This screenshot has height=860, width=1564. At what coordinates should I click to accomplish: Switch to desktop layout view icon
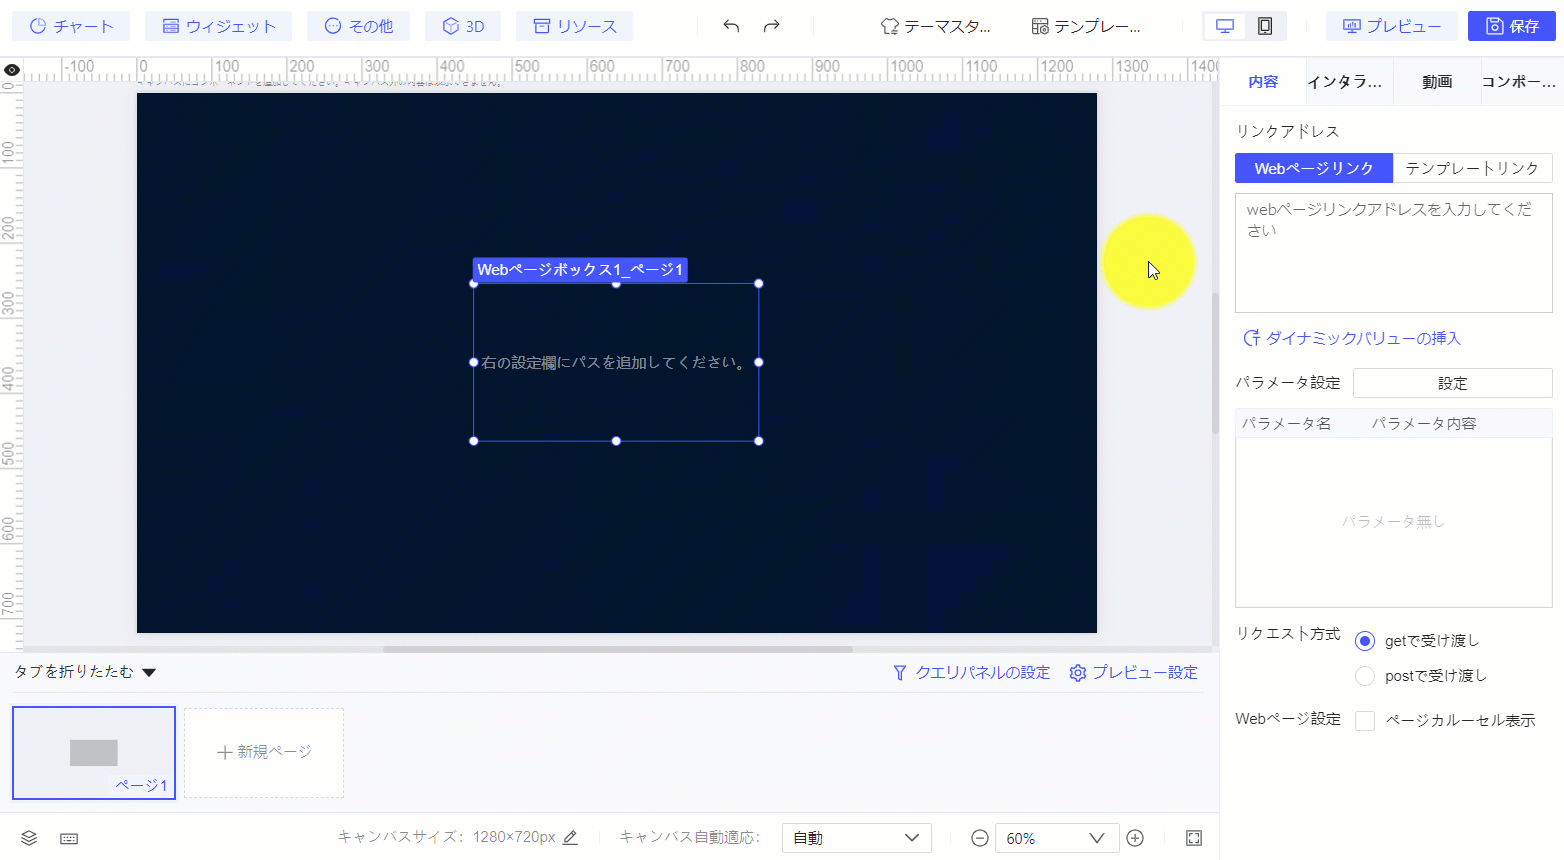(1225, 26)
